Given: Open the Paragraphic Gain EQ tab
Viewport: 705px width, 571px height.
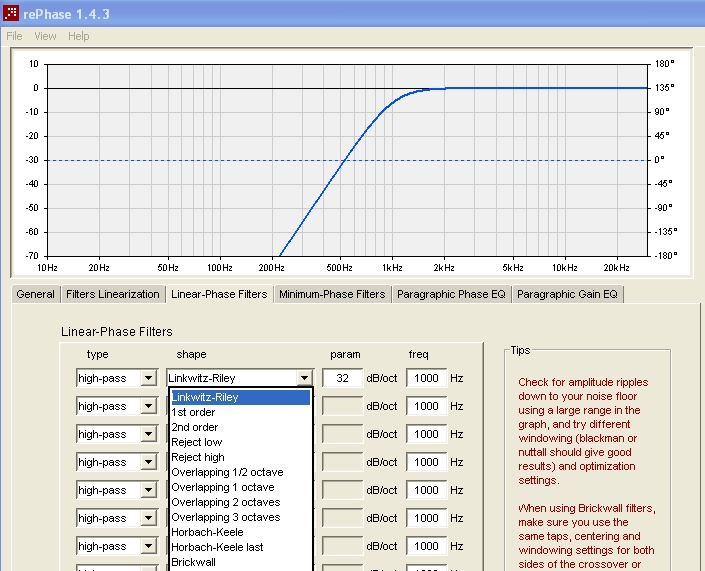Looking at the screenshot, I should point(567,294).
